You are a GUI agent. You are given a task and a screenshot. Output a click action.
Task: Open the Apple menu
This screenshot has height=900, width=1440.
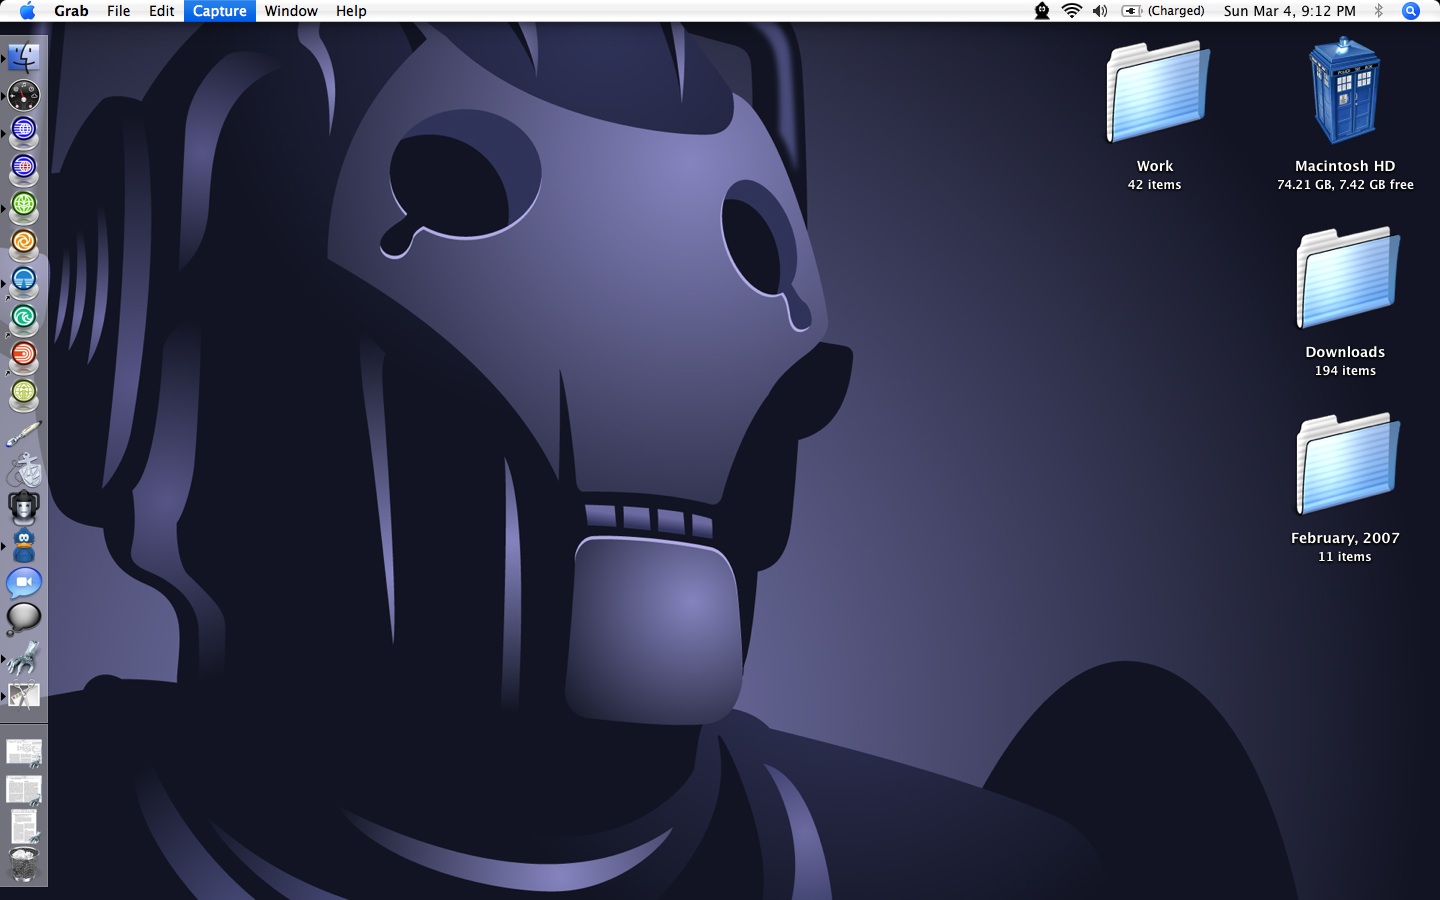pos(27,11)
